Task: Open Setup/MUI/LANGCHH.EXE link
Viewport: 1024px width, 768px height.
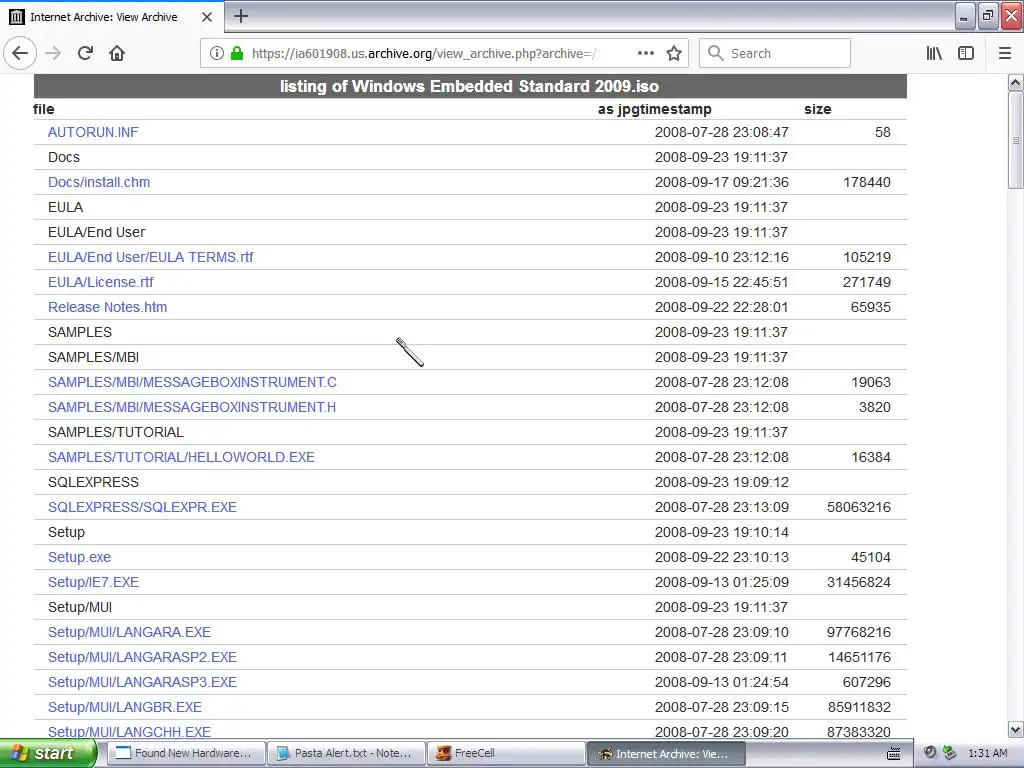Action: click(x=129, y=731)
